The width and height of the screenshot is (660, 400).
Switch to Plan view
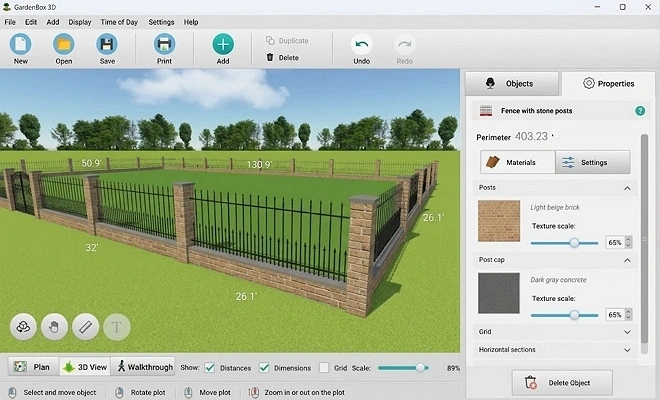34,367
